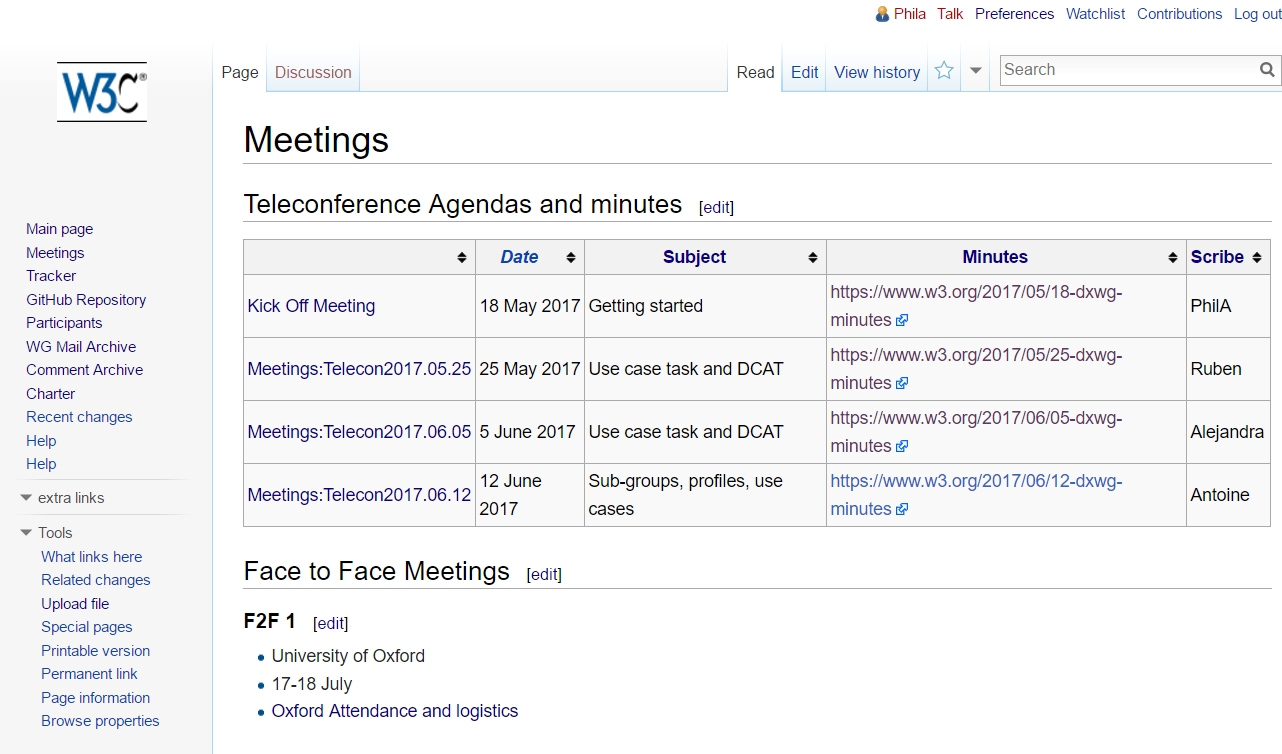Edit the Face to Face Meetings section
The image size is (1282, 754).
pyautogui.click(x=544, y=574)
